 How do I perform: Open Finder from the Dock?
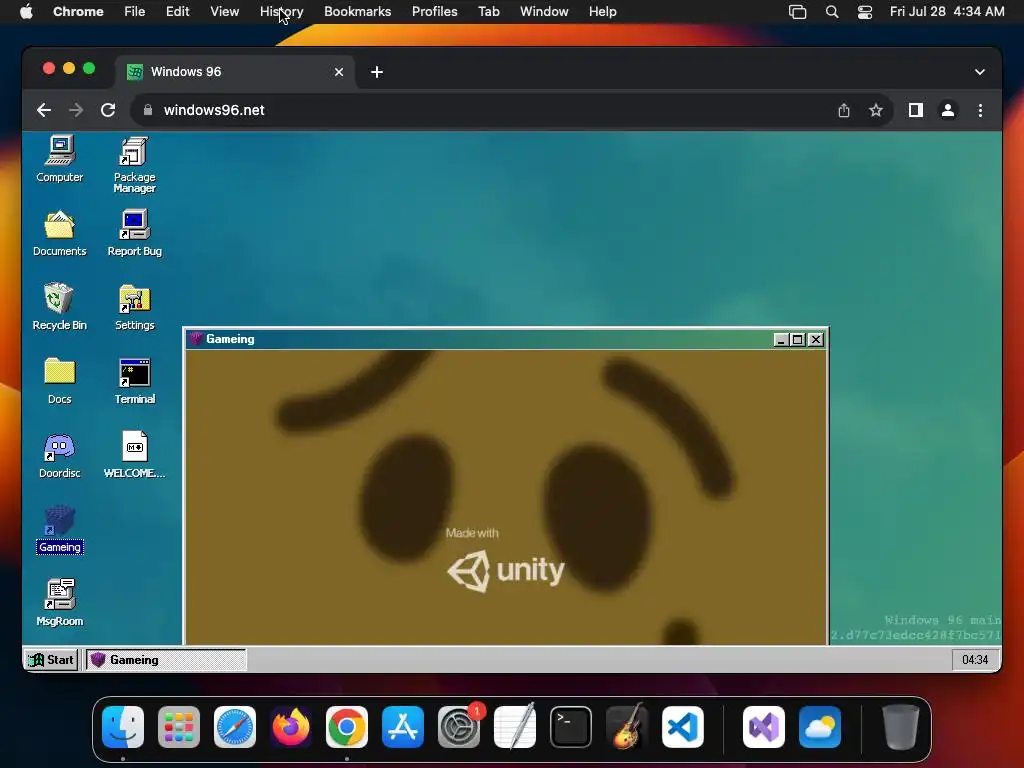123,727
